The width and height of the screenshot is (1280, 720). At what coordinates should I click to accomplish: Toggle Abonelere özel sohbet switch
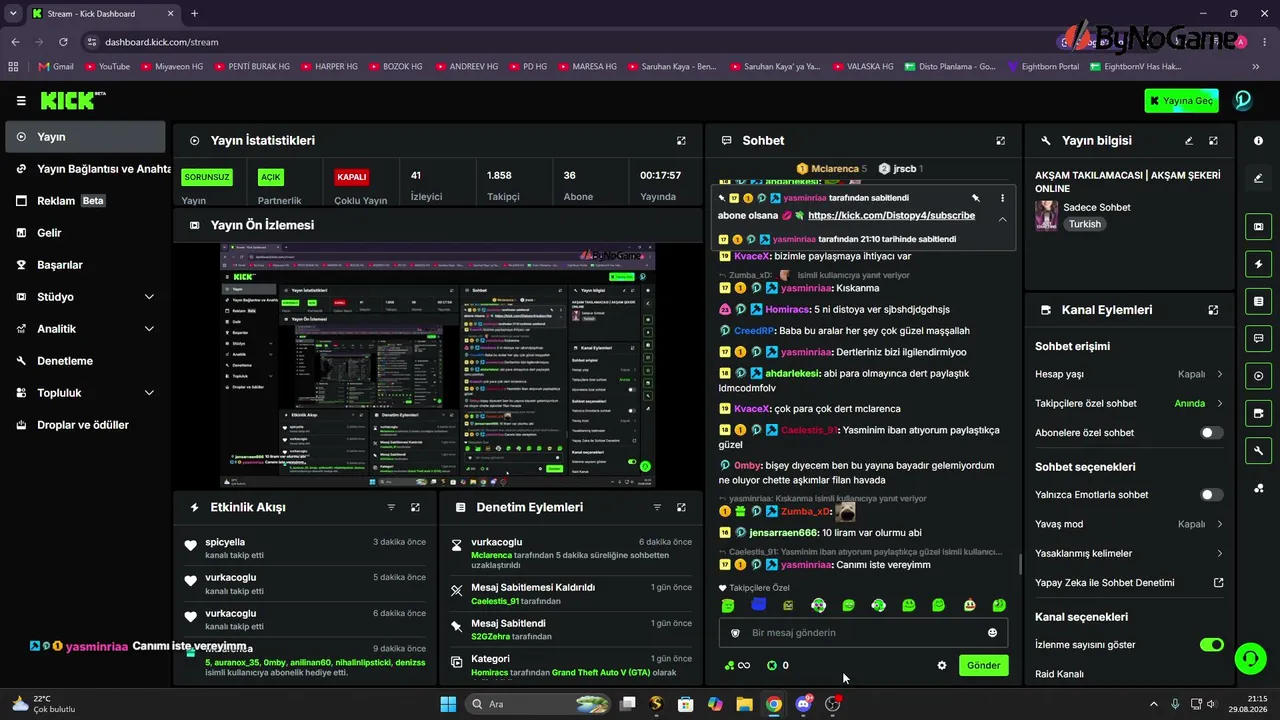point(1211,433)
